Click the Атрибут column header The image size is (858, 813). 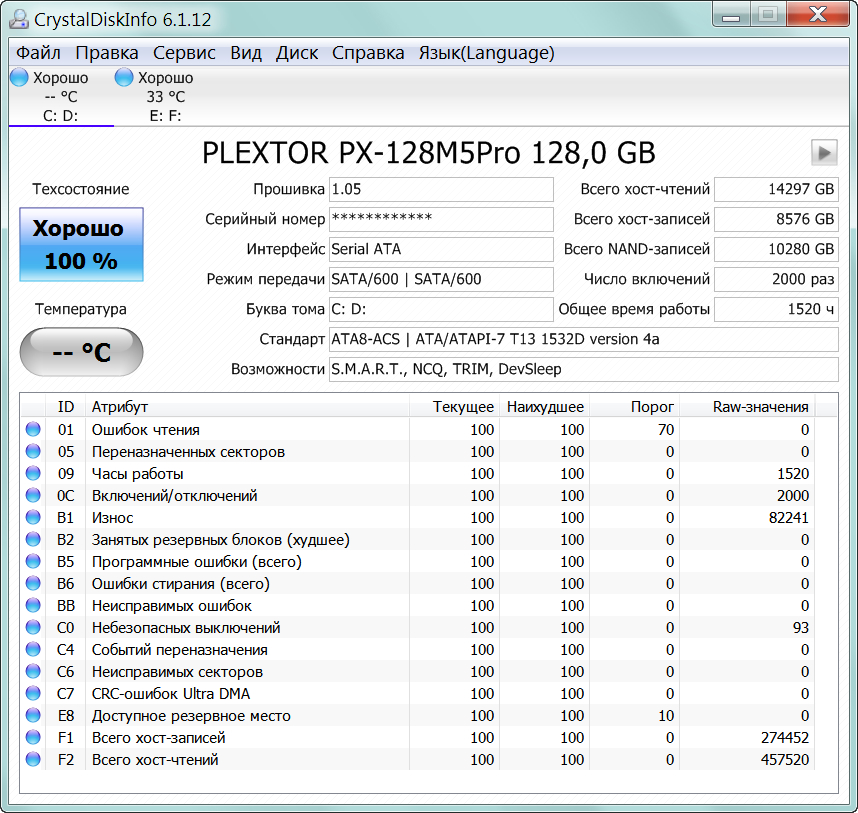coord(247,406)
